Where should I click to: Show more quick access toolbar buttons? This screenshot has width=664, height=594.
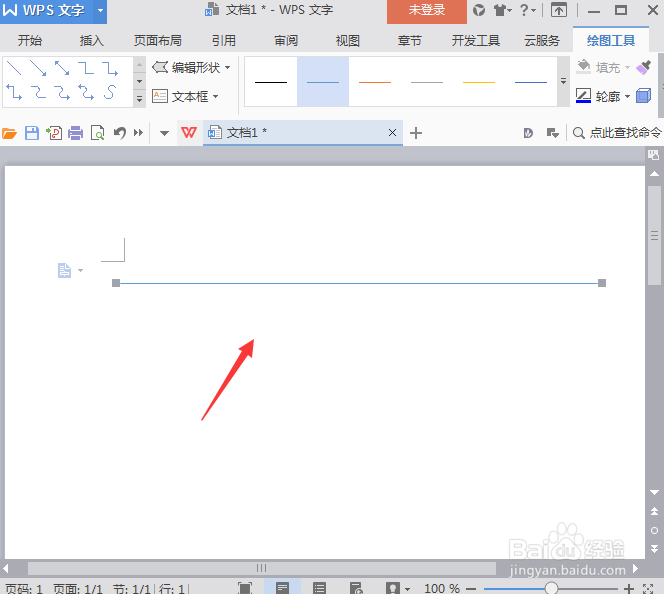click(138, 133)
